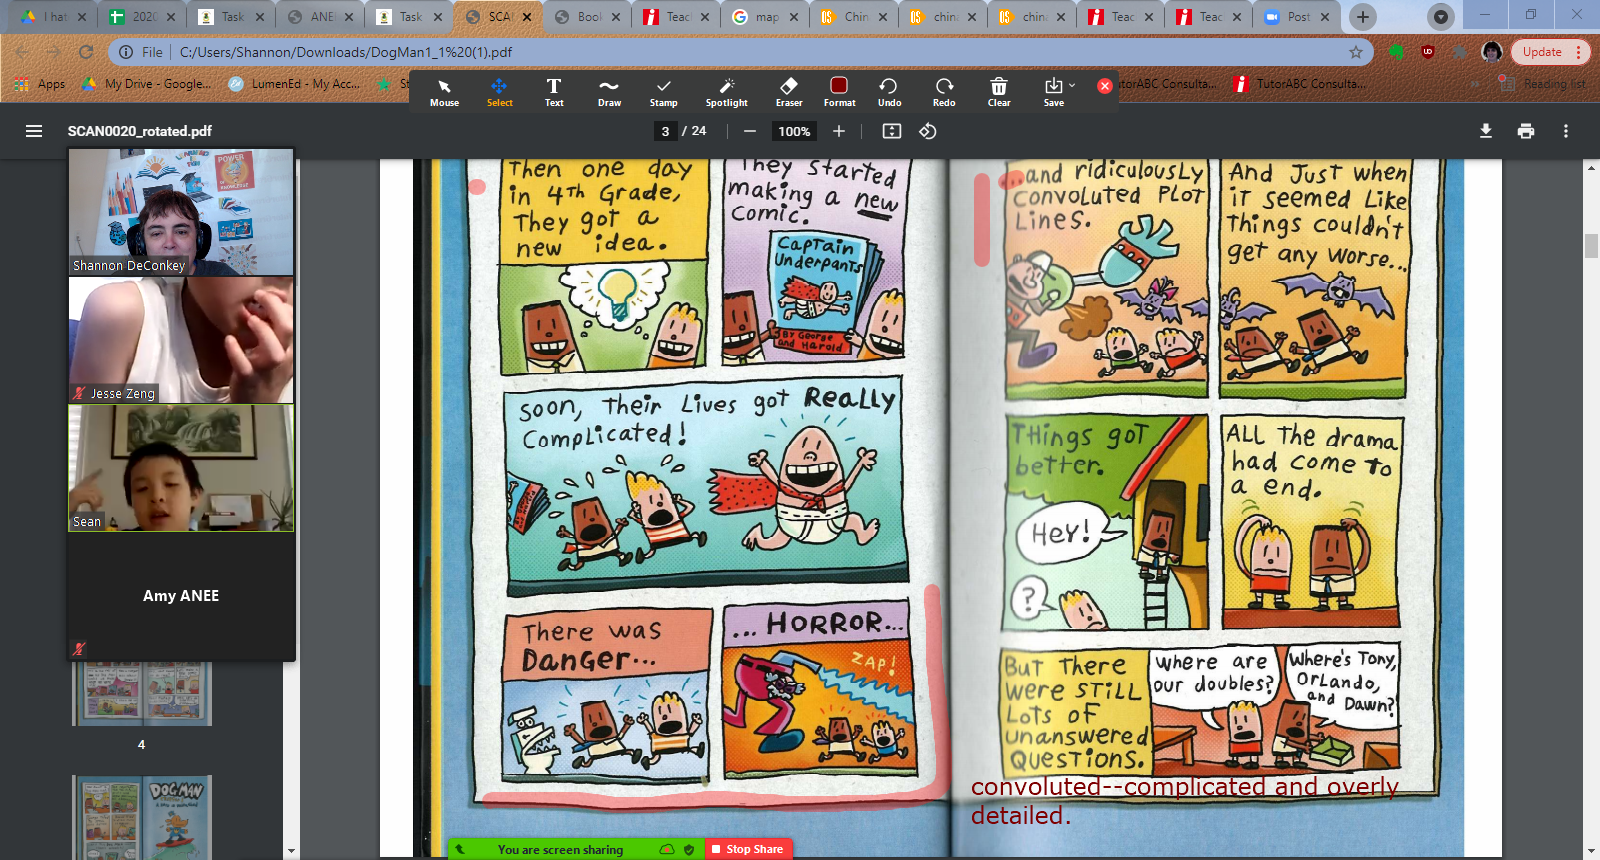Viewport: 1600px width, 860px height.
Task: Switch to the 'I hat' Drive tab
Action: 55,17
